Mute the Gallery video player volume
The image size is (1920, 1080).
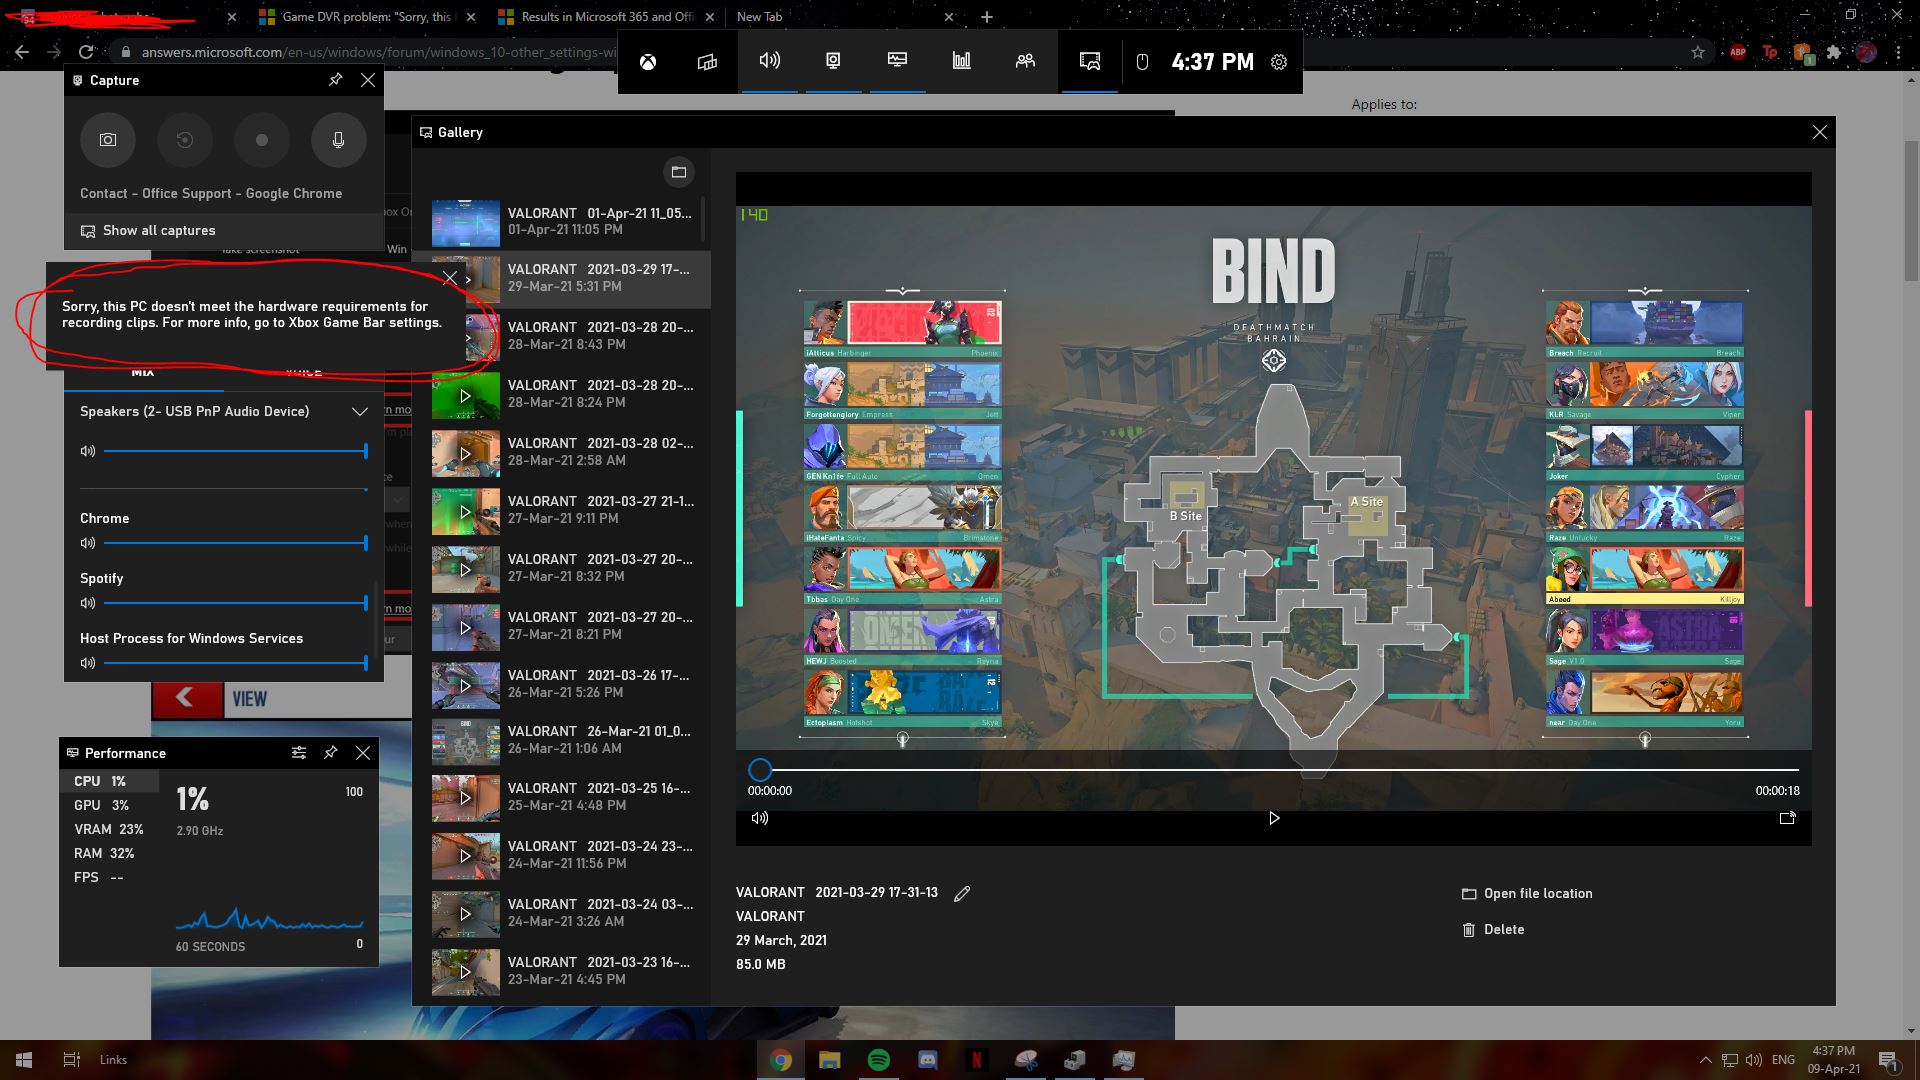(x=760, y=818)
